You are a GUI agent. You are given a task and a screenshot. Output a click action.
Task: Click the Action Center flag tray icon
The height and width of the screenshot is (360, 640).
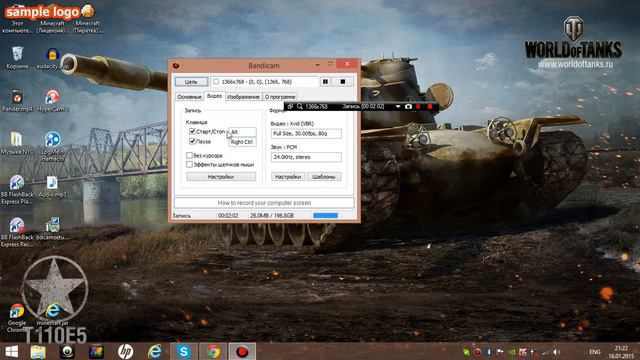coord(500,352)
